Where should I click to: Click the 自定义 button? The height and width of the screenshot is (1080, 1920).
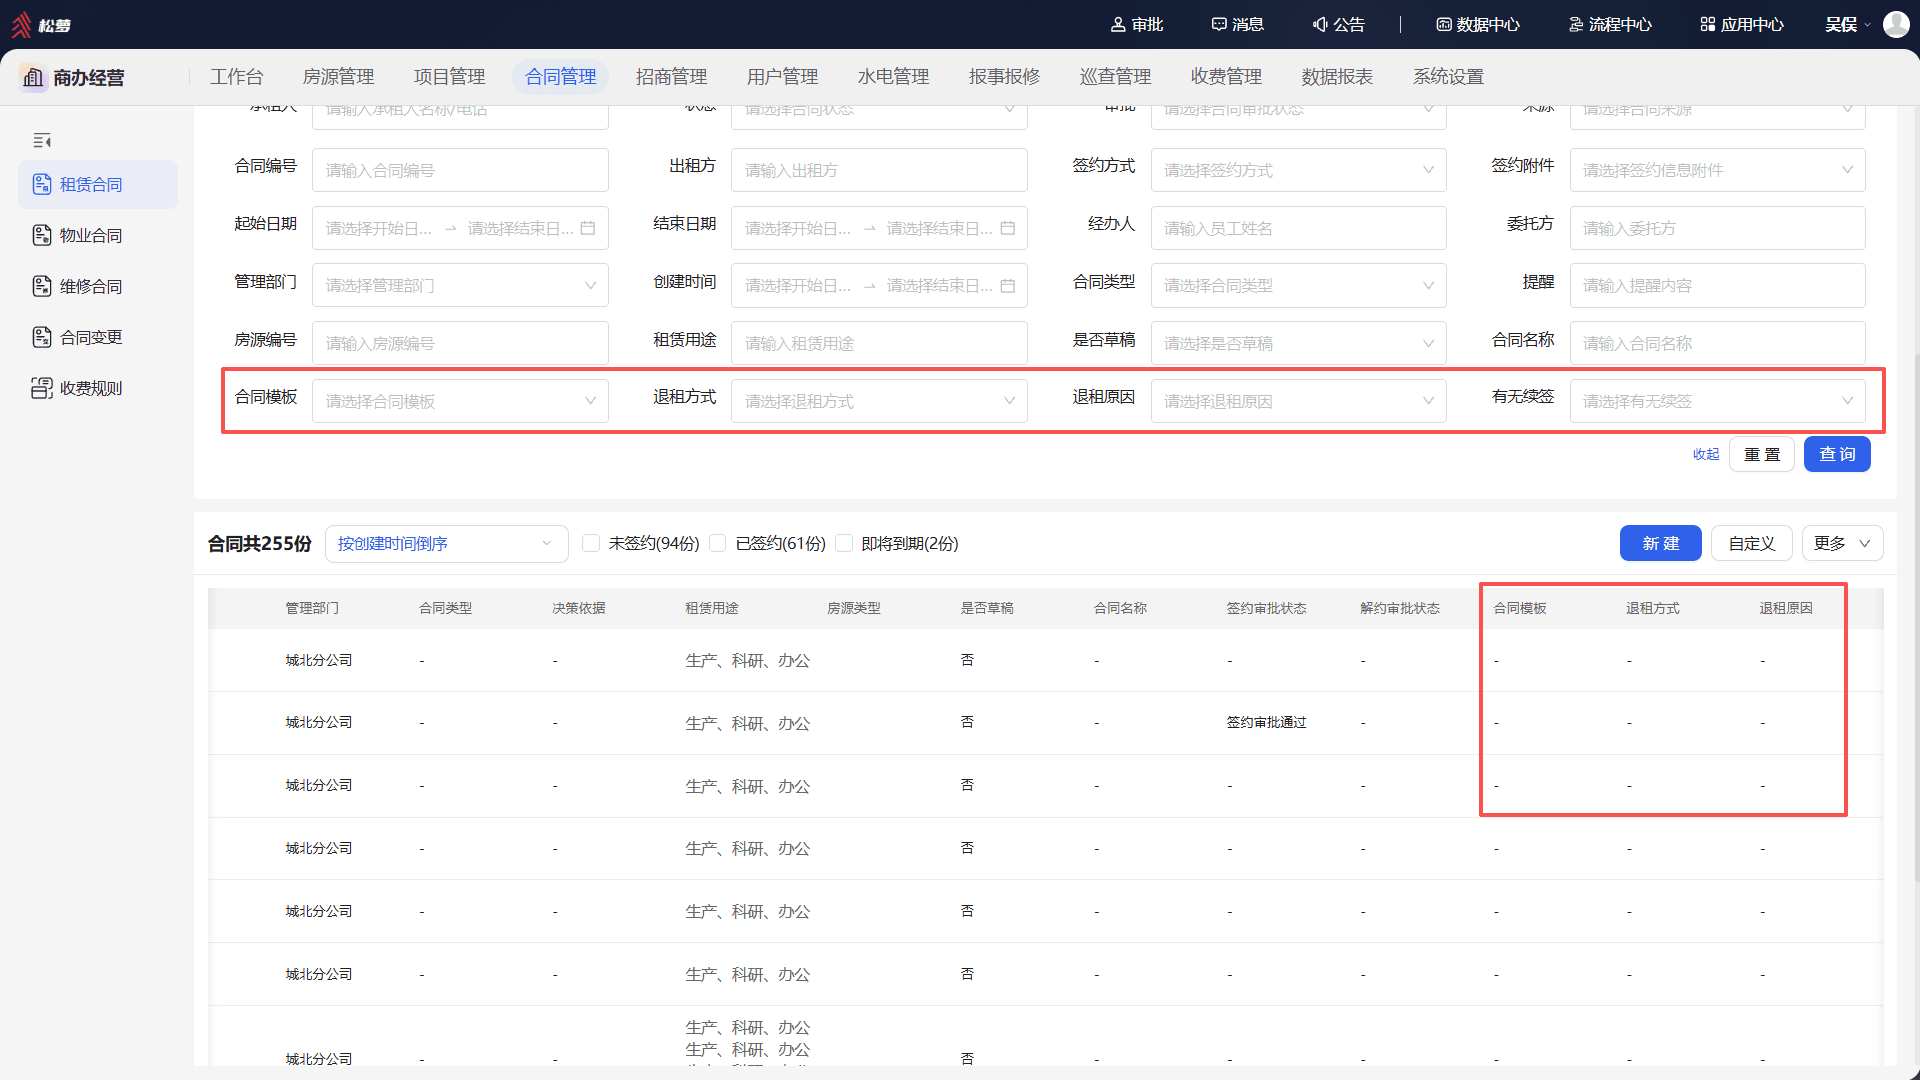pyautogui.click(x=1752, y=543)
